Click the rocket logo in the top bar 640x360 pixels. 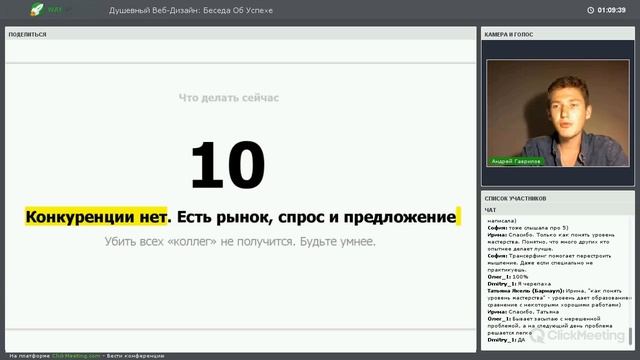click(37, 9)
